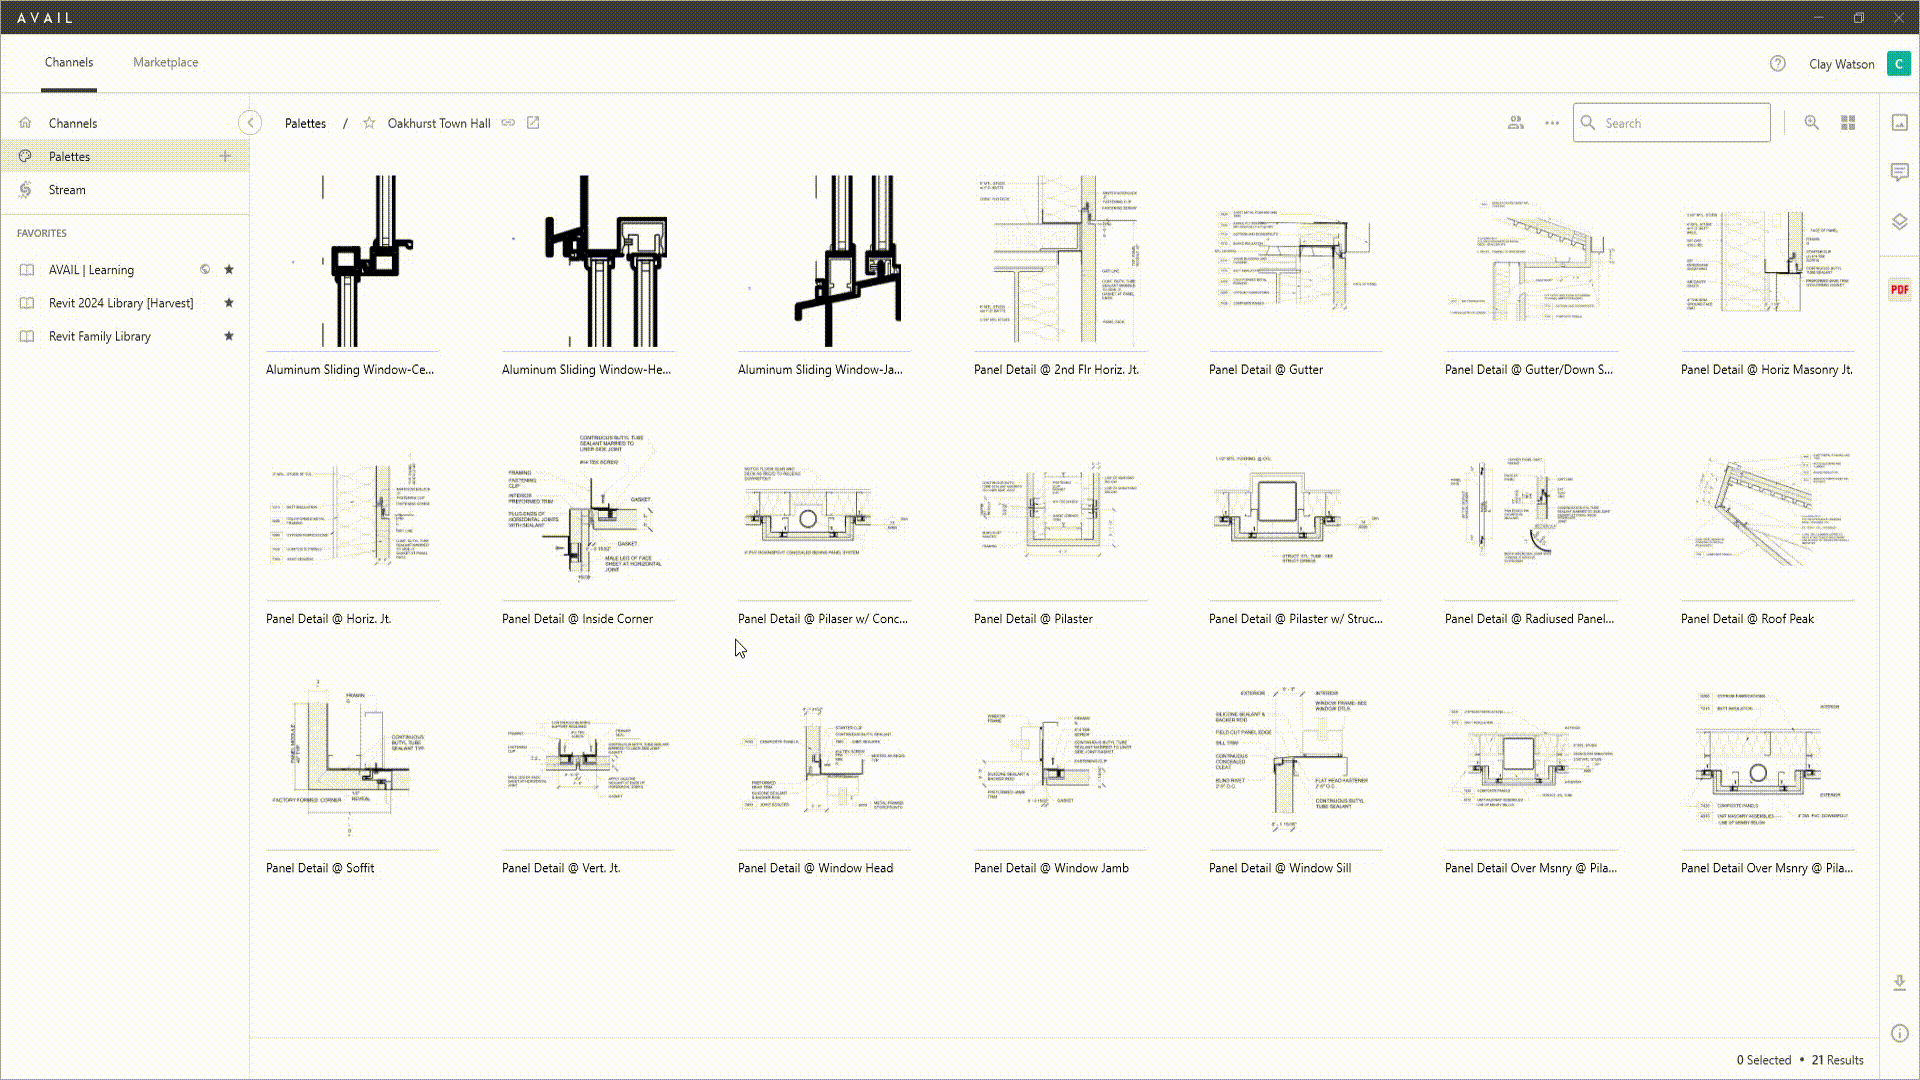Open the share members icon

[1516, 123]
